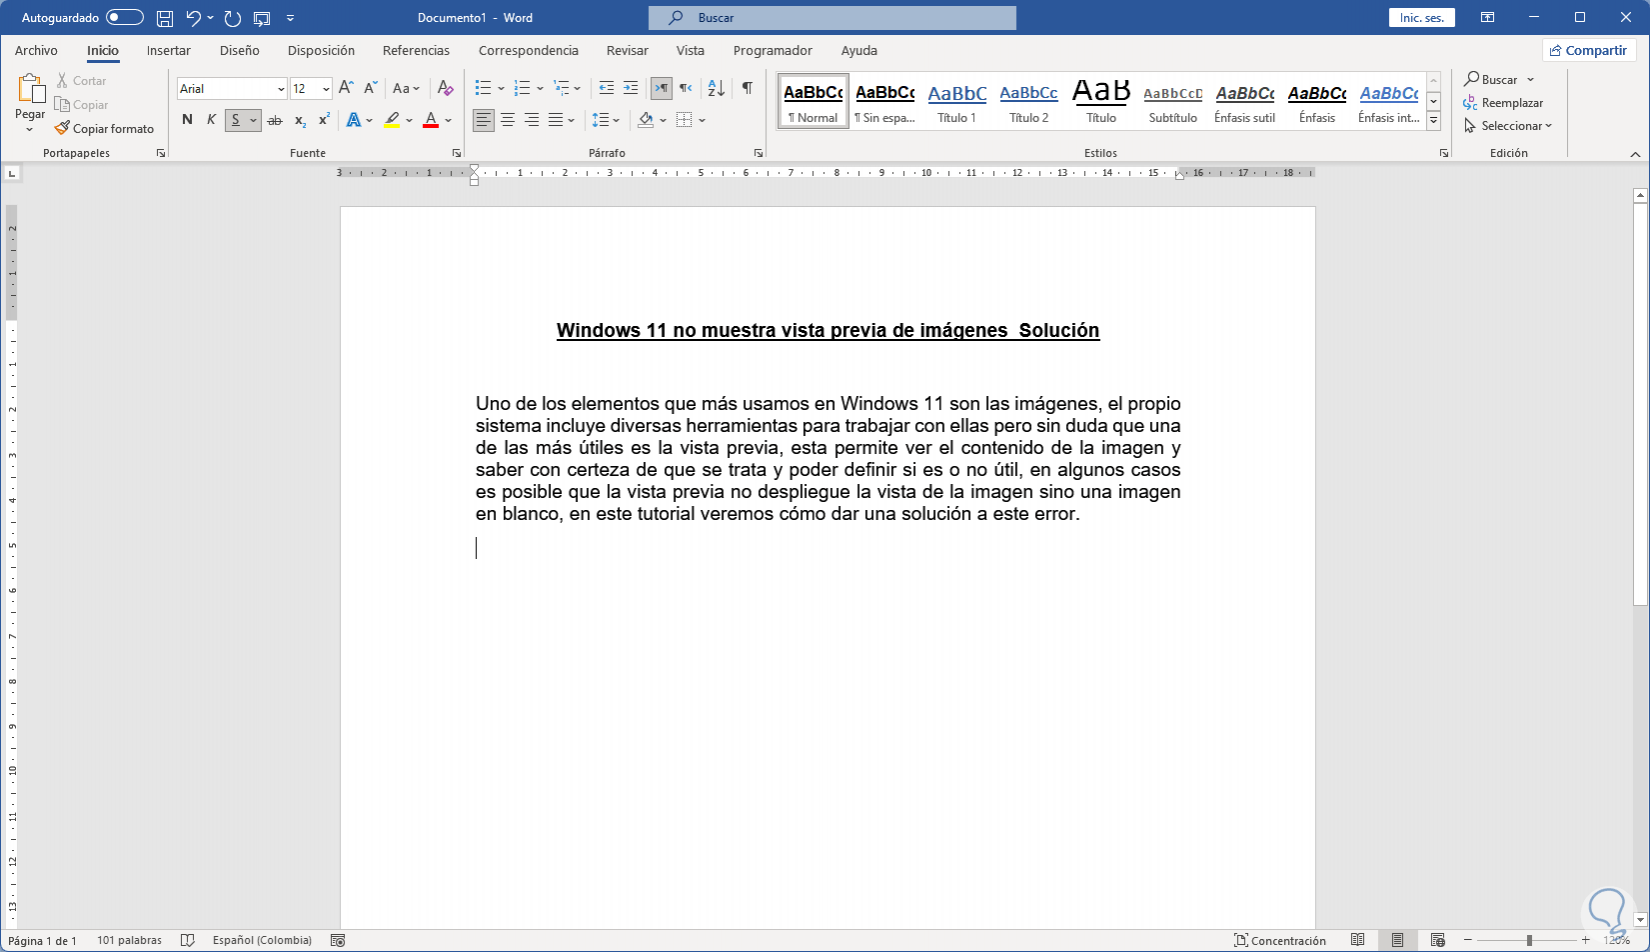
Task: Clear all formatting with the eraser A icon
Action: coord(446,88)
